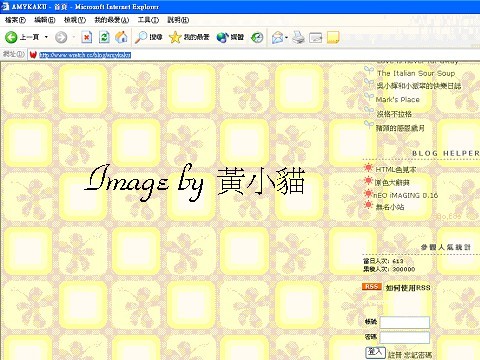The image size is (480, 360).
Task: Open the 工具(T) menu
Action: 148,20
